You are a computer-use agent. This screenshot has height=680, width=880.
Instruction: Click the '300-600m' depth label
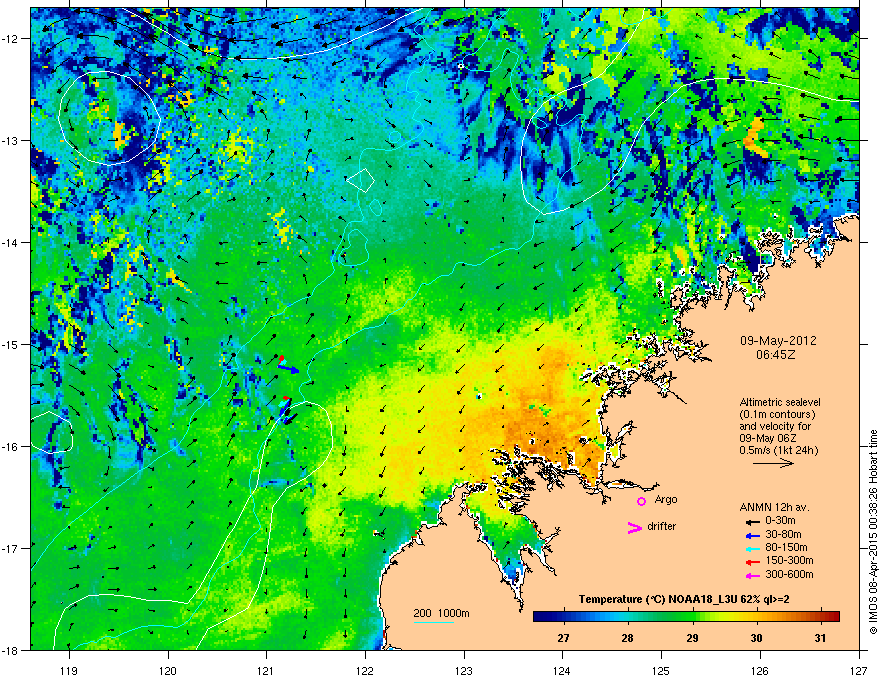coord(789,575)
